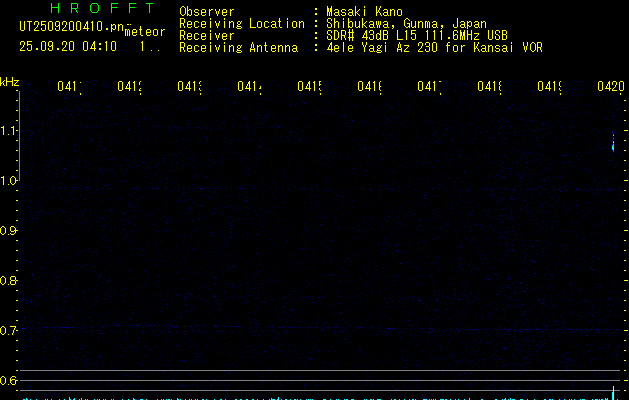Click the observer name Masaki Kano
This screenshot has height=400, width=629.
coord(364,12)
